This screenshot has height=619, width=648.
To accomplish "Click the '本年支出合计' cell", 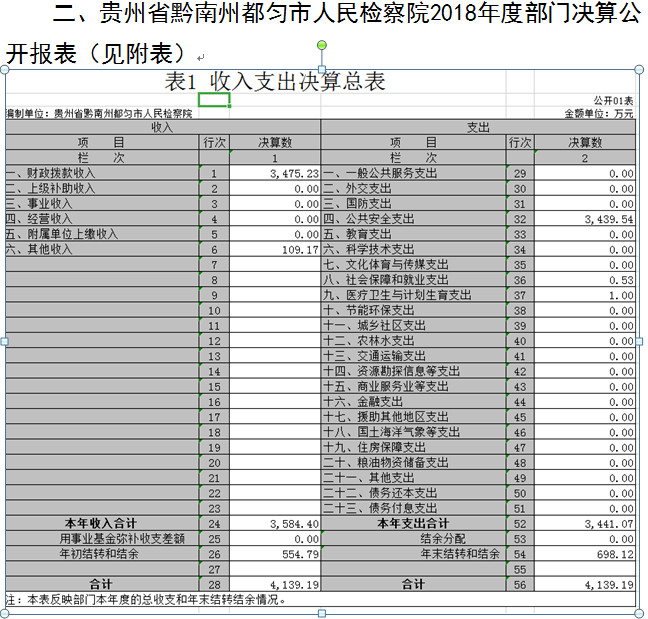I will tap(413, 524).
